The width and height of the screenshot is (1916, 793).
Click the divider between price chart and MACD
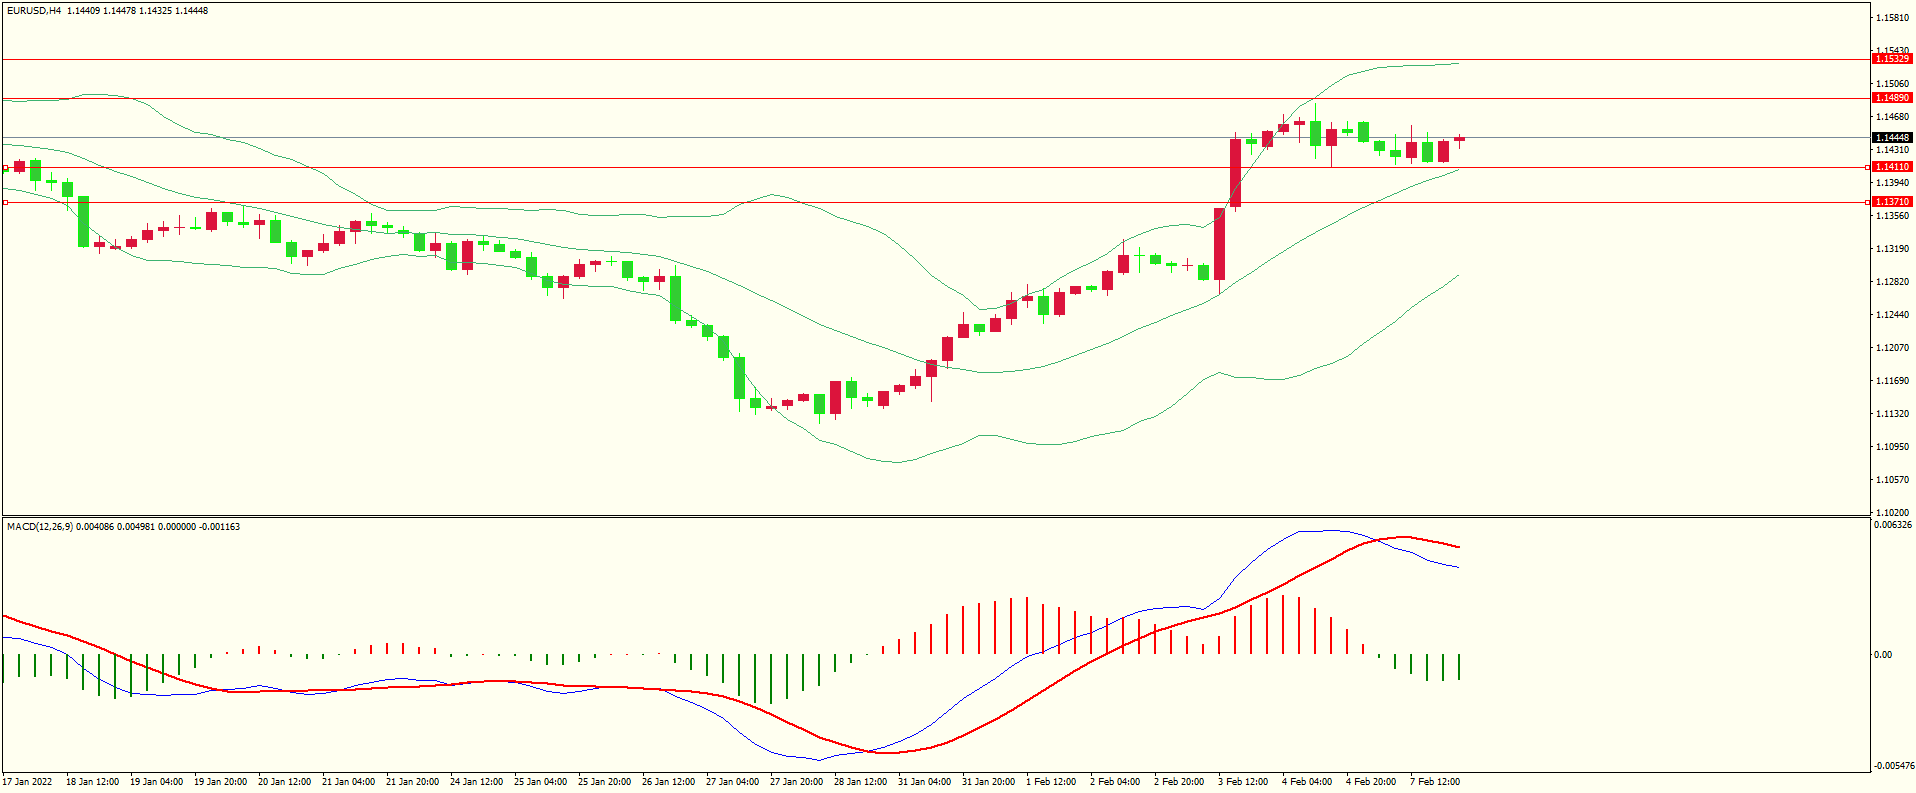(935, 516)
